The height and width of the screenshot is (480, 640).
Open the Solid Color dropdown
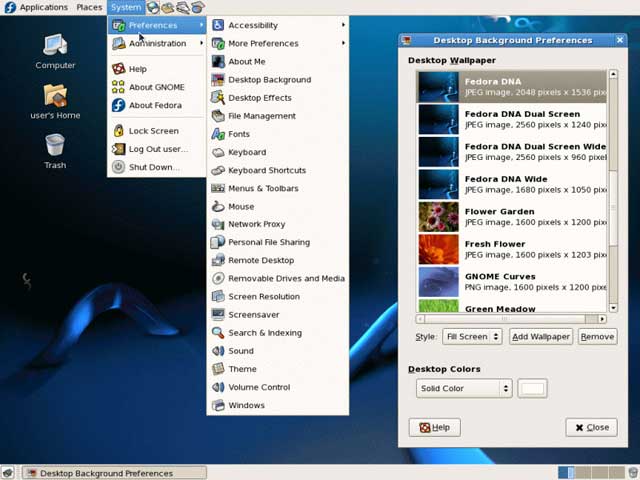(x=464, y=388)
